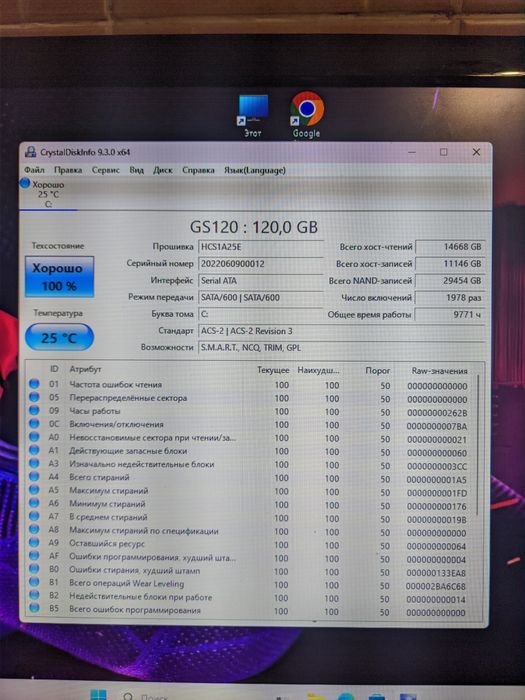Image resolution: width=525 pixels, height=700 pixels.
Task: Click the blue status icon for attribute A7
Action: pos(34,516)
